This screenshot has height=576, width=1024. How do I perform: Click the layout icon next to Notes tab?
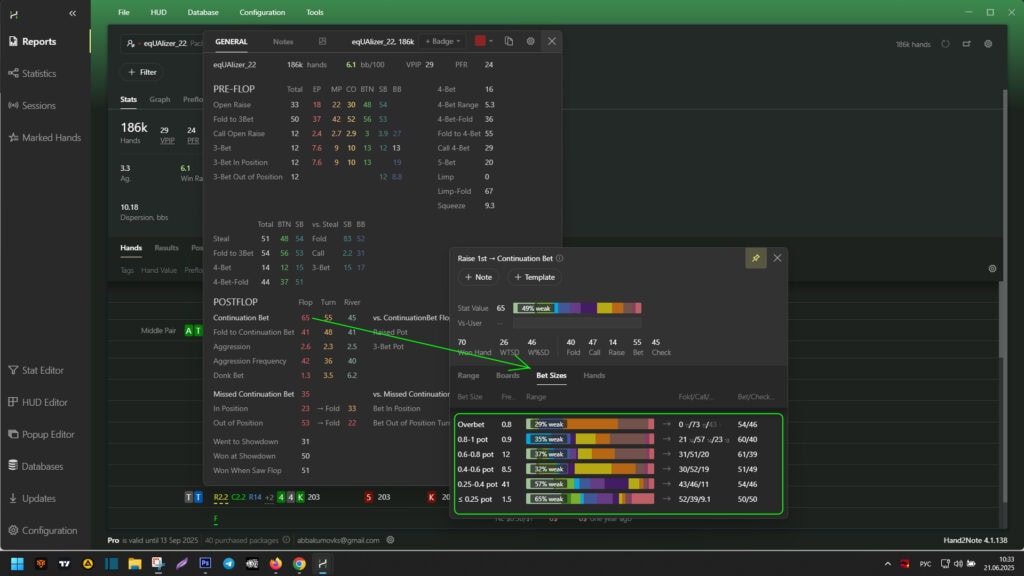pos(323,41)
